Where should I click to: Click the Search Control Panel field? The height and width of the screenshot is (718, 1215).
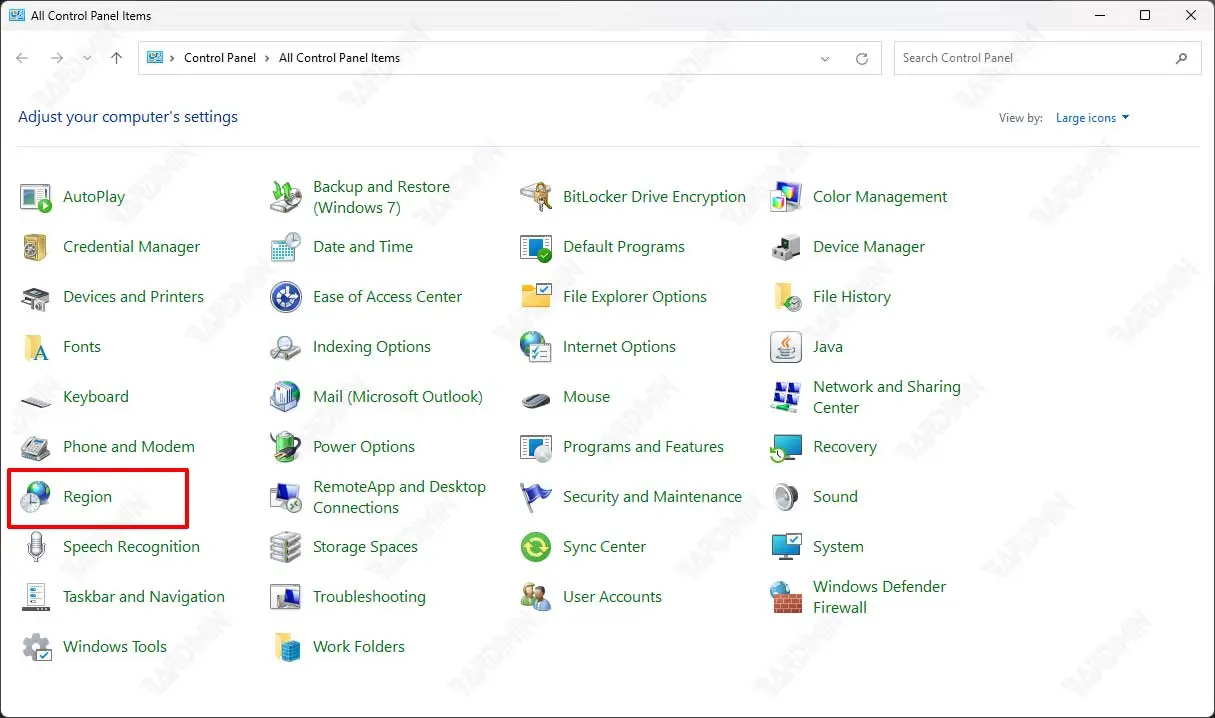click(x=1035, y=58)
